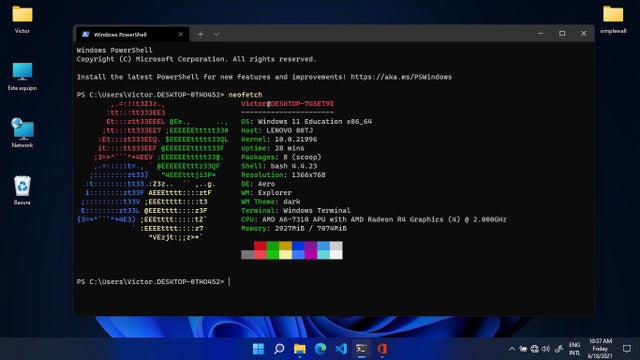Screen dimensions: 640x360
Task: Click the "WM Theme: dark" line
Action: tap(270, 202)
